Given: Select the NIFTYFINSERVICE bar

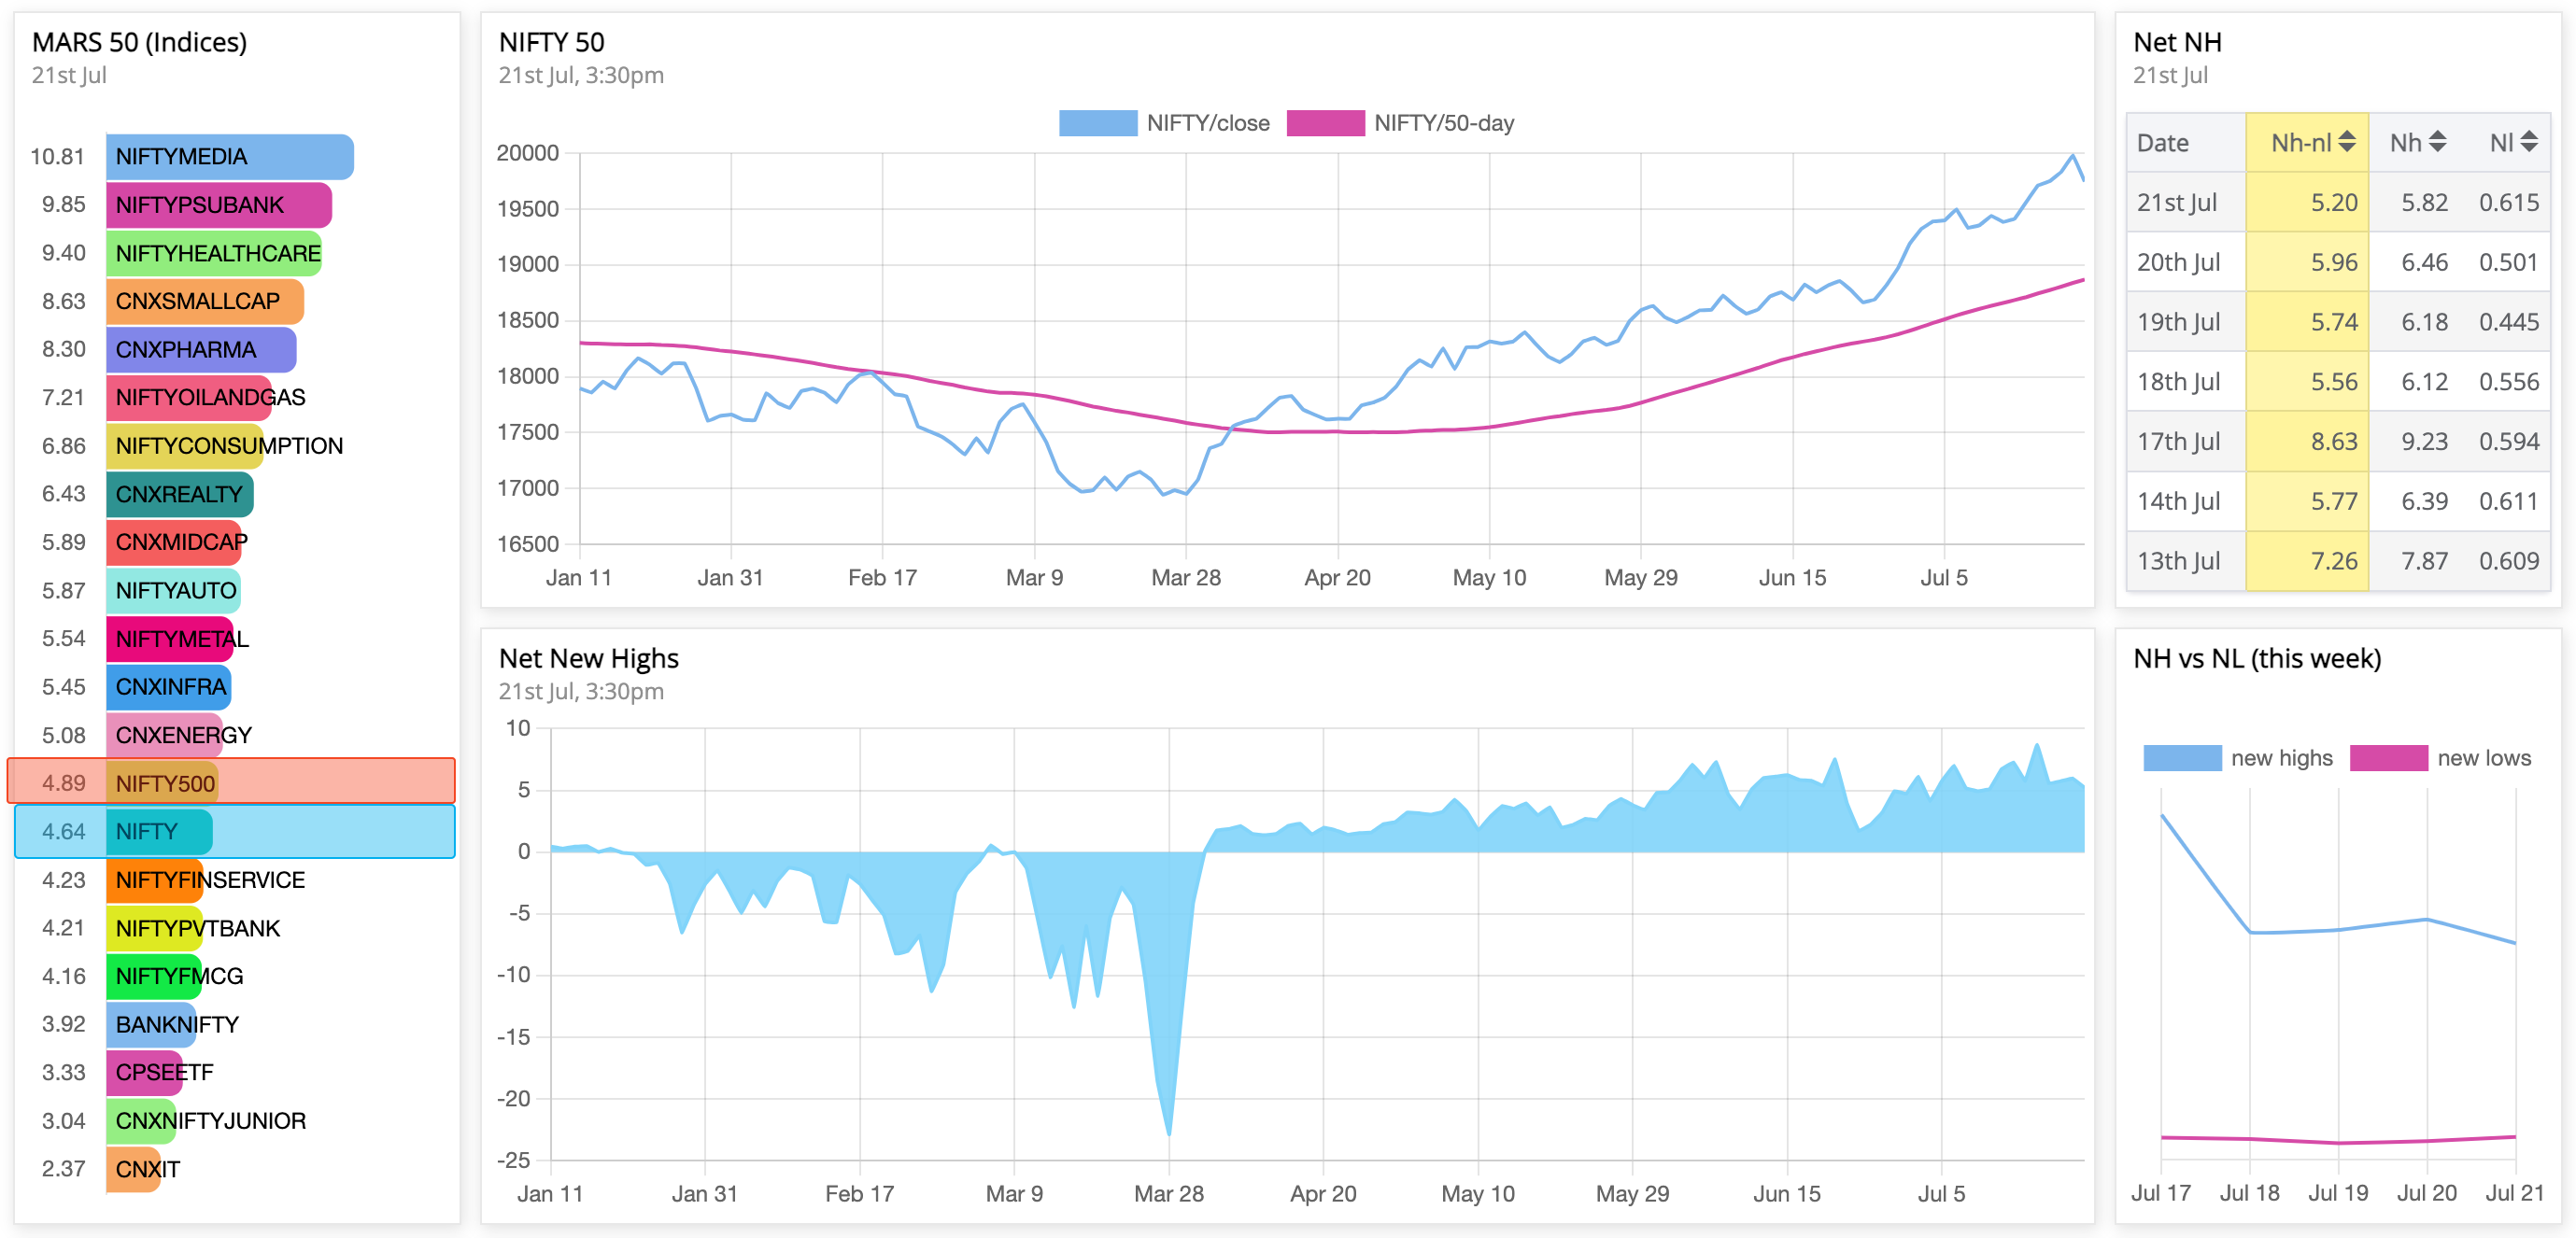Looking at the screenshot, I should (x=155, y=880).
